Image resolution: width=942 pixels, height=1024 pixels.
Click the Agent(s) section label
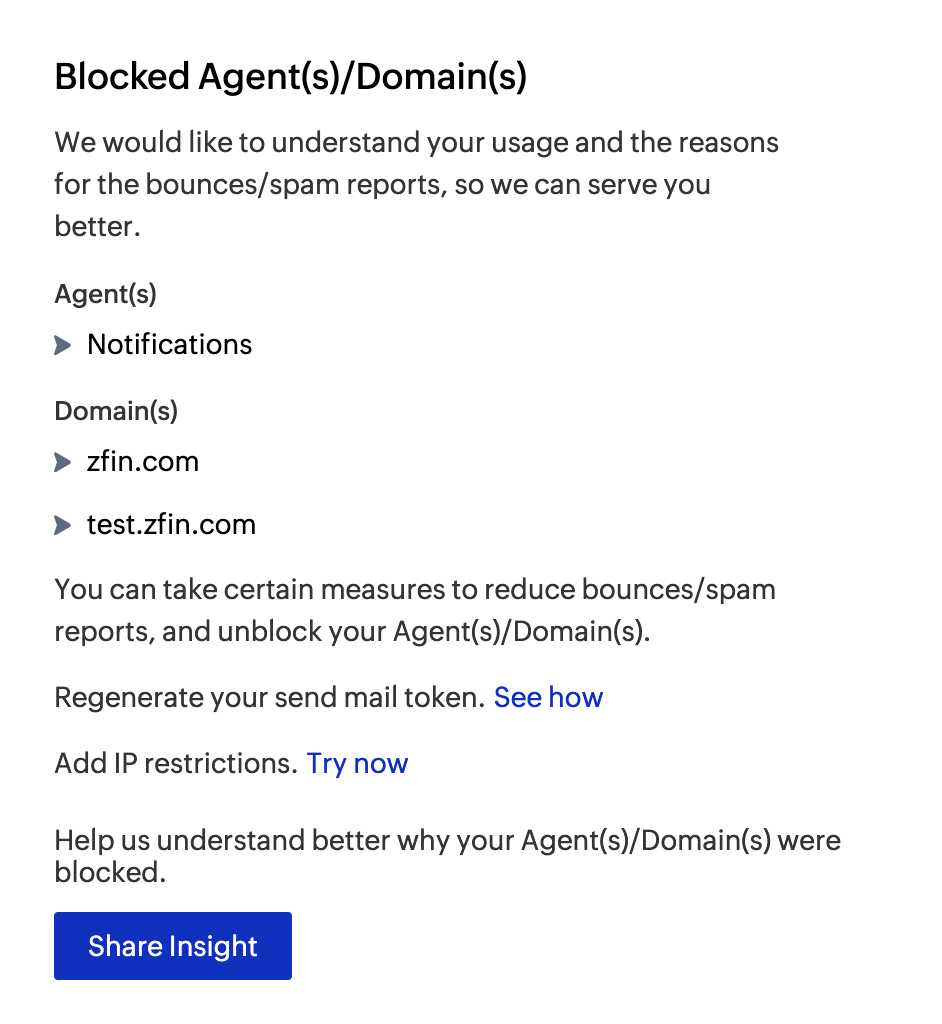(104, 294)
